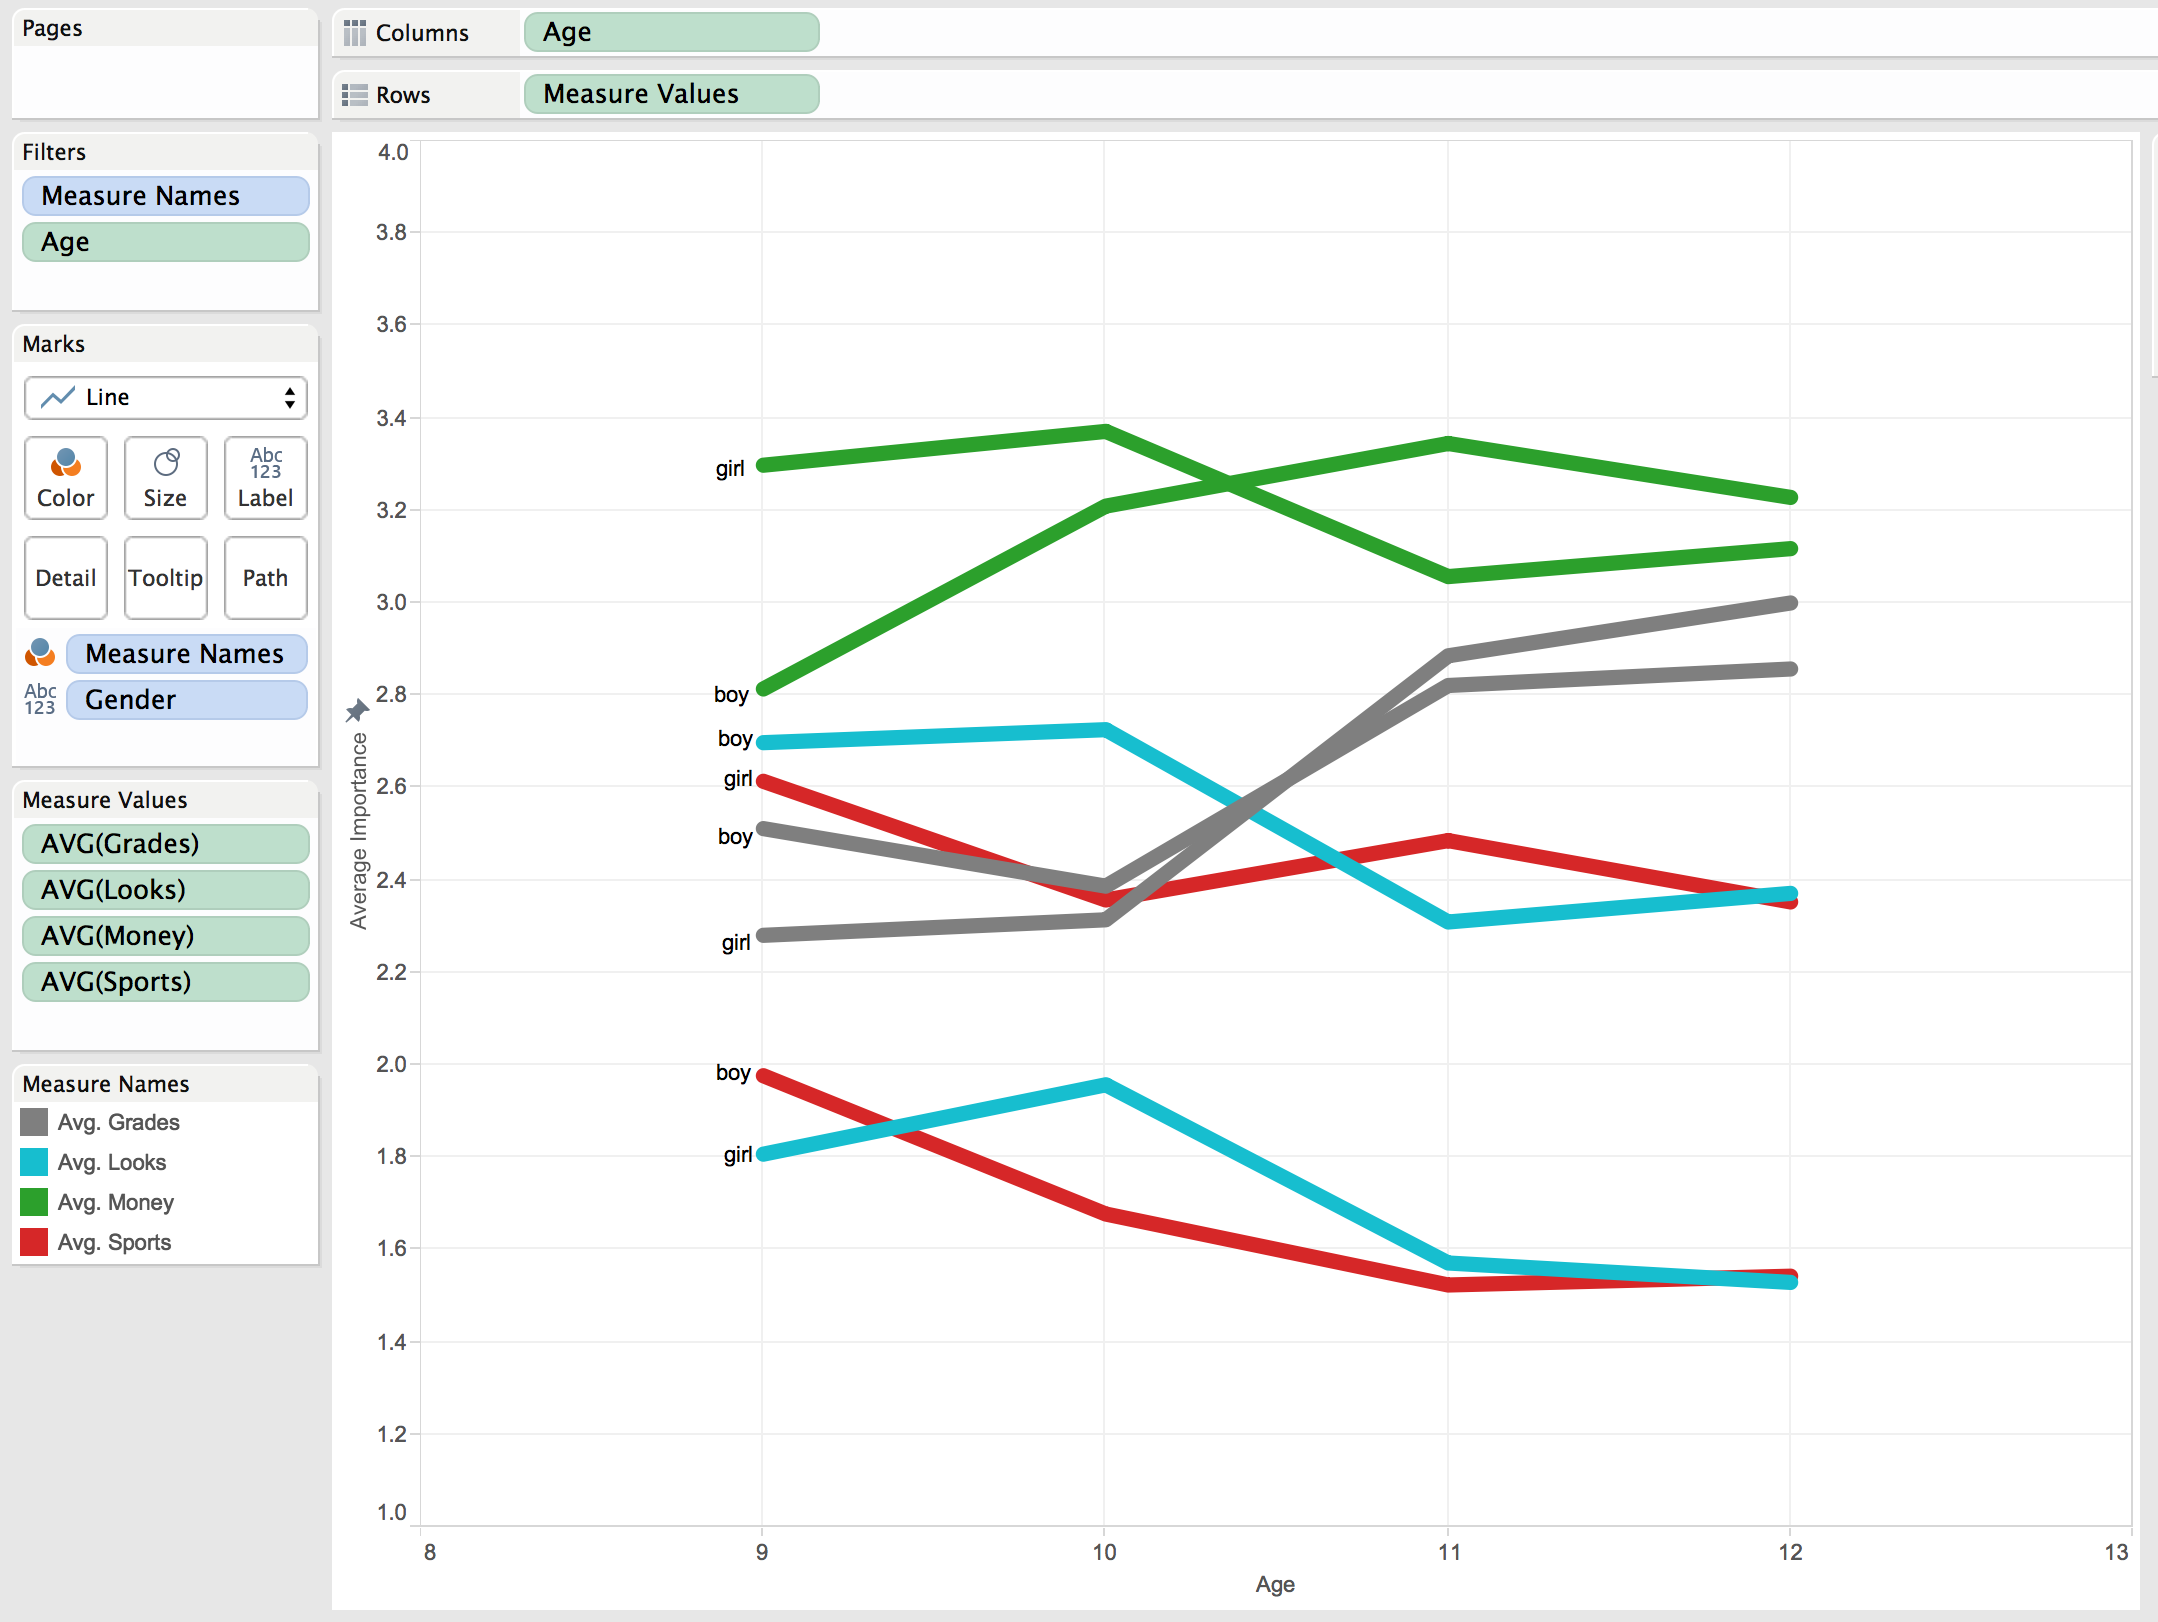The width and height of the screenshot is (2158, 1622).
Task: Select Avg. Grades gray legend swatch
Action: tap(34, 1122)
